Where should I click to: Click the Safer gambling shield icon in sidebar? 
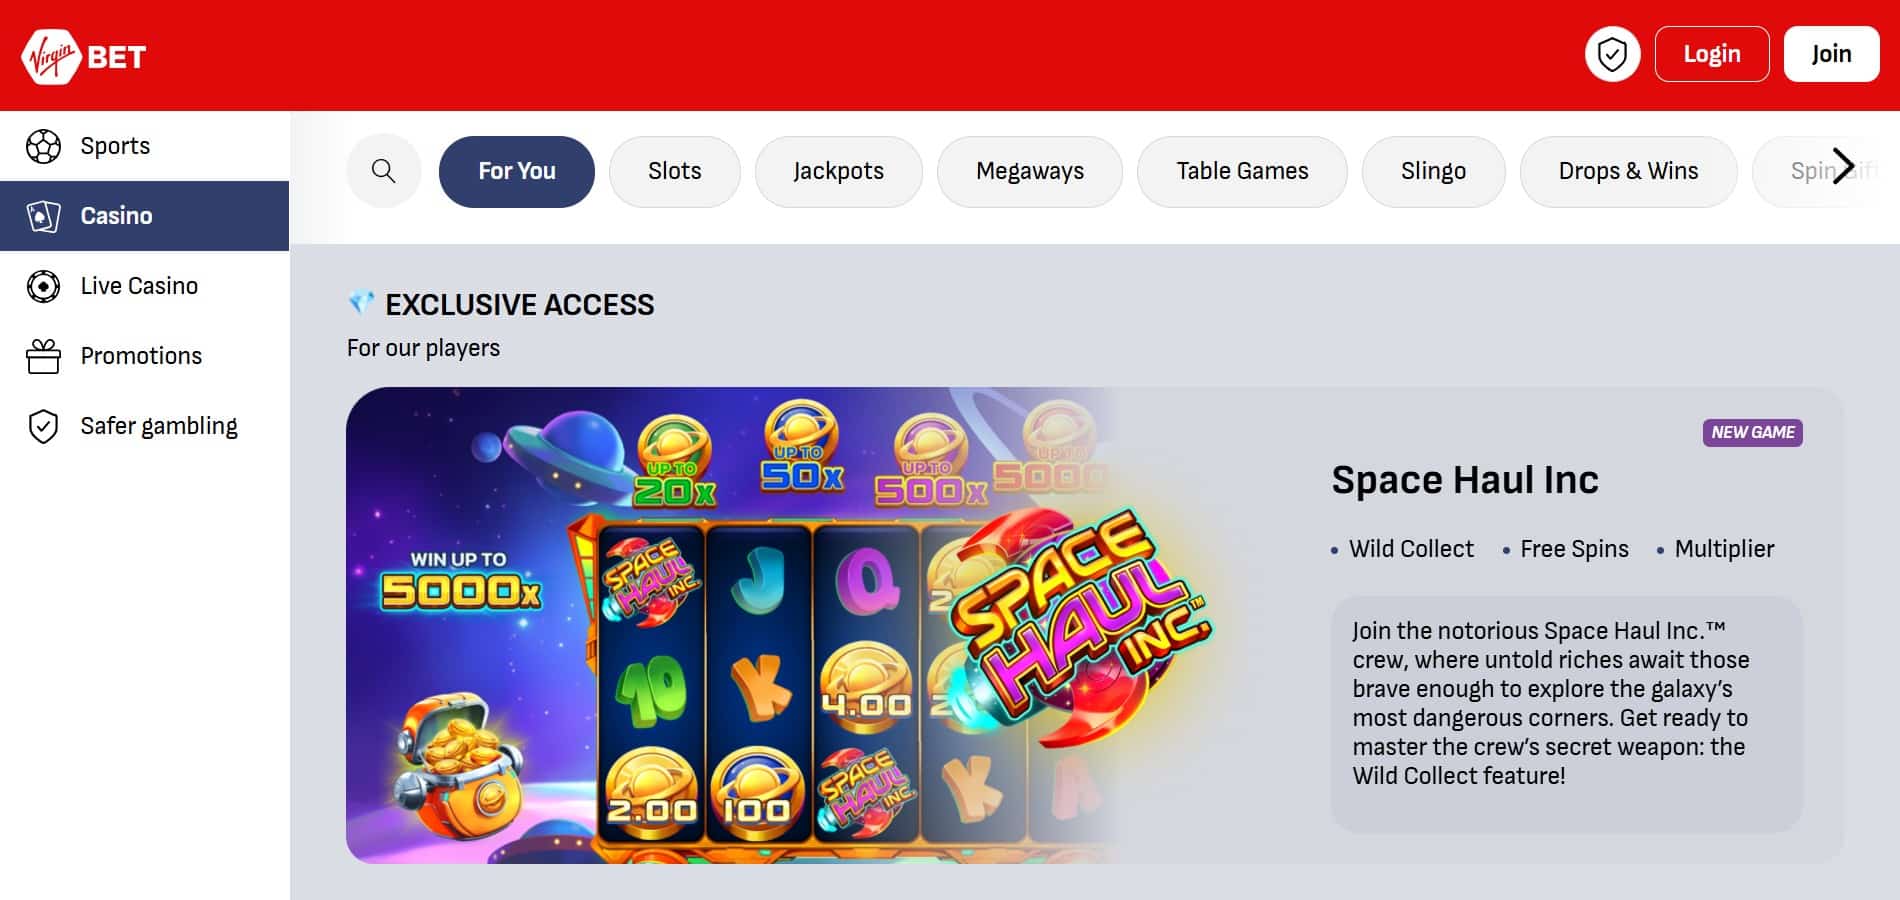pos(43,426)
